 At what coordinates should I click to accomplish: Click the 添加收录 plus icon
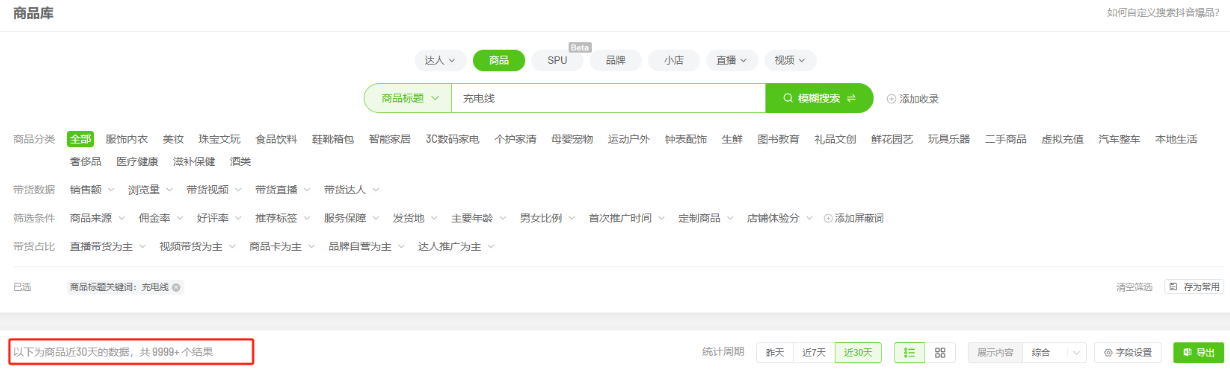pos(891,99)
